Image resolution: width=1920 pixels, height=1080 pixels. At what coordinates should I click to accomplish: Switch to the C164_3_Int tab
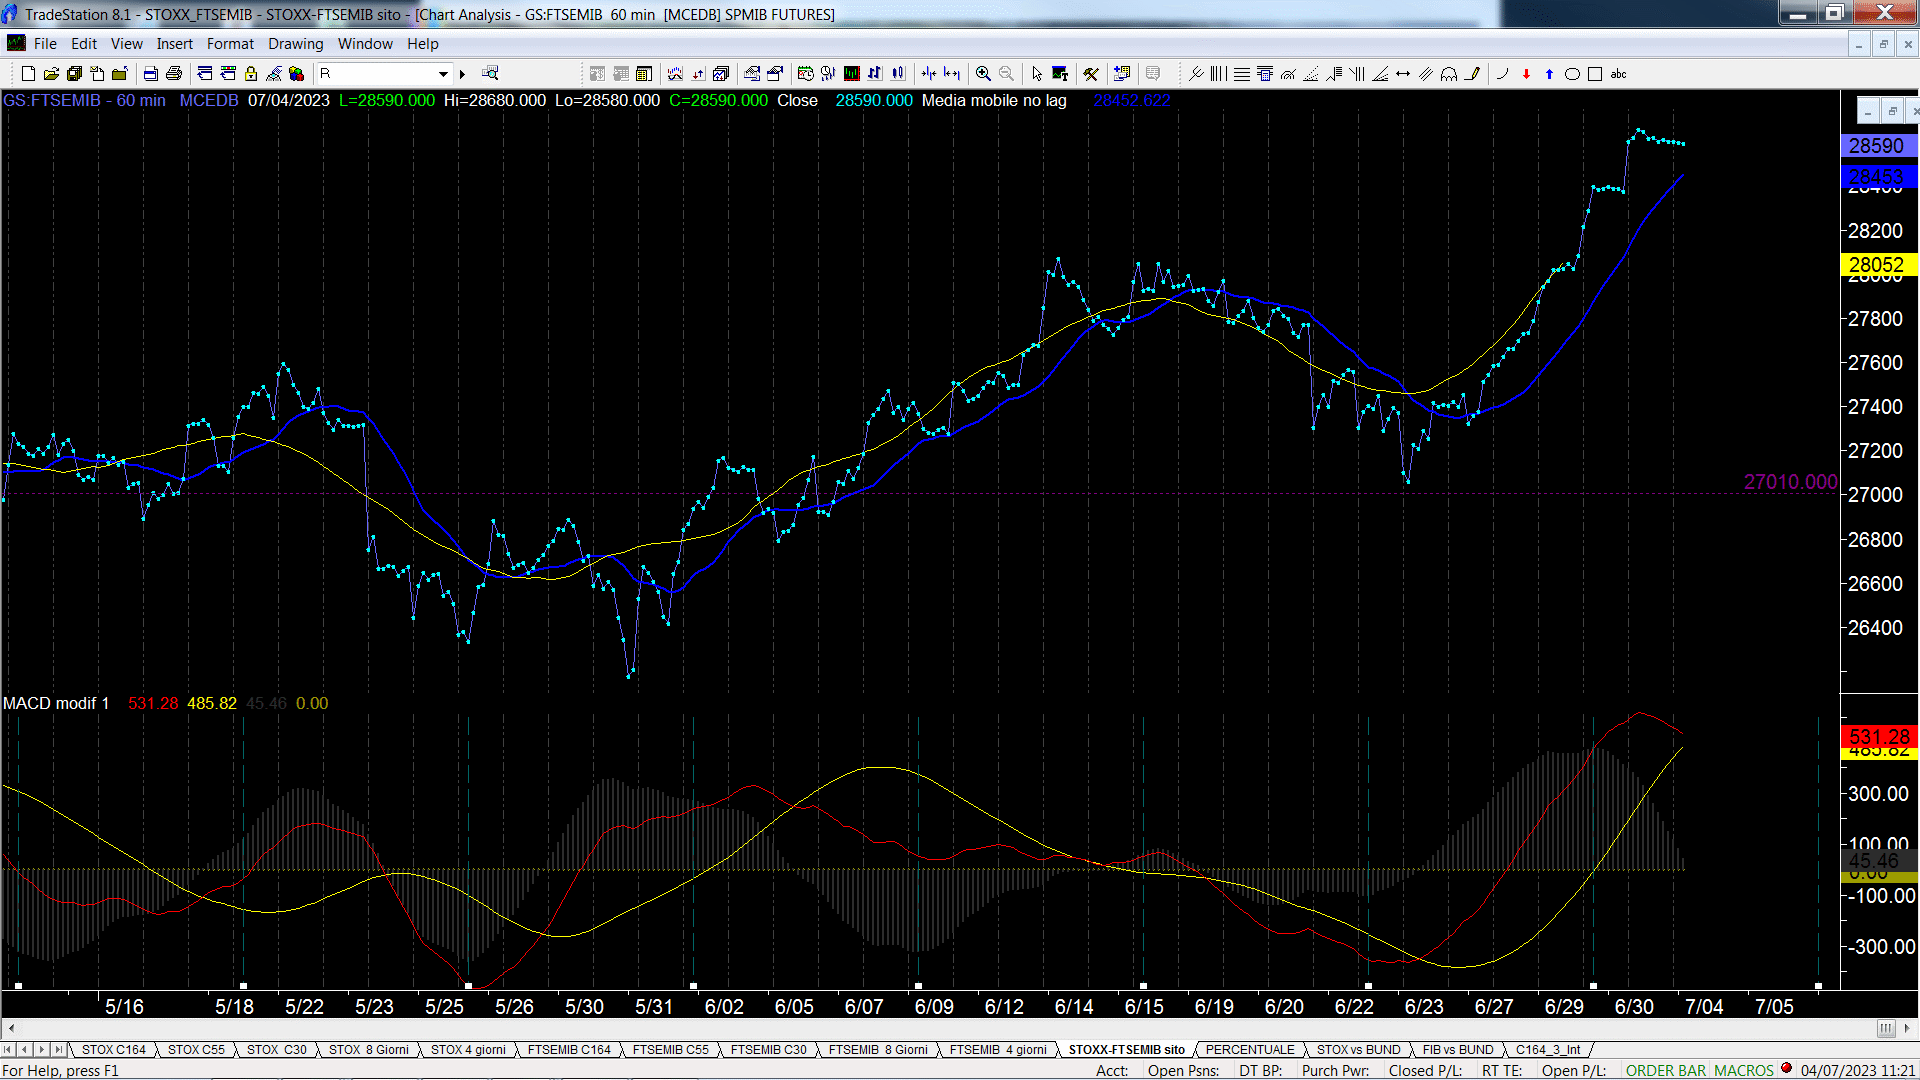[1548, 1050]
